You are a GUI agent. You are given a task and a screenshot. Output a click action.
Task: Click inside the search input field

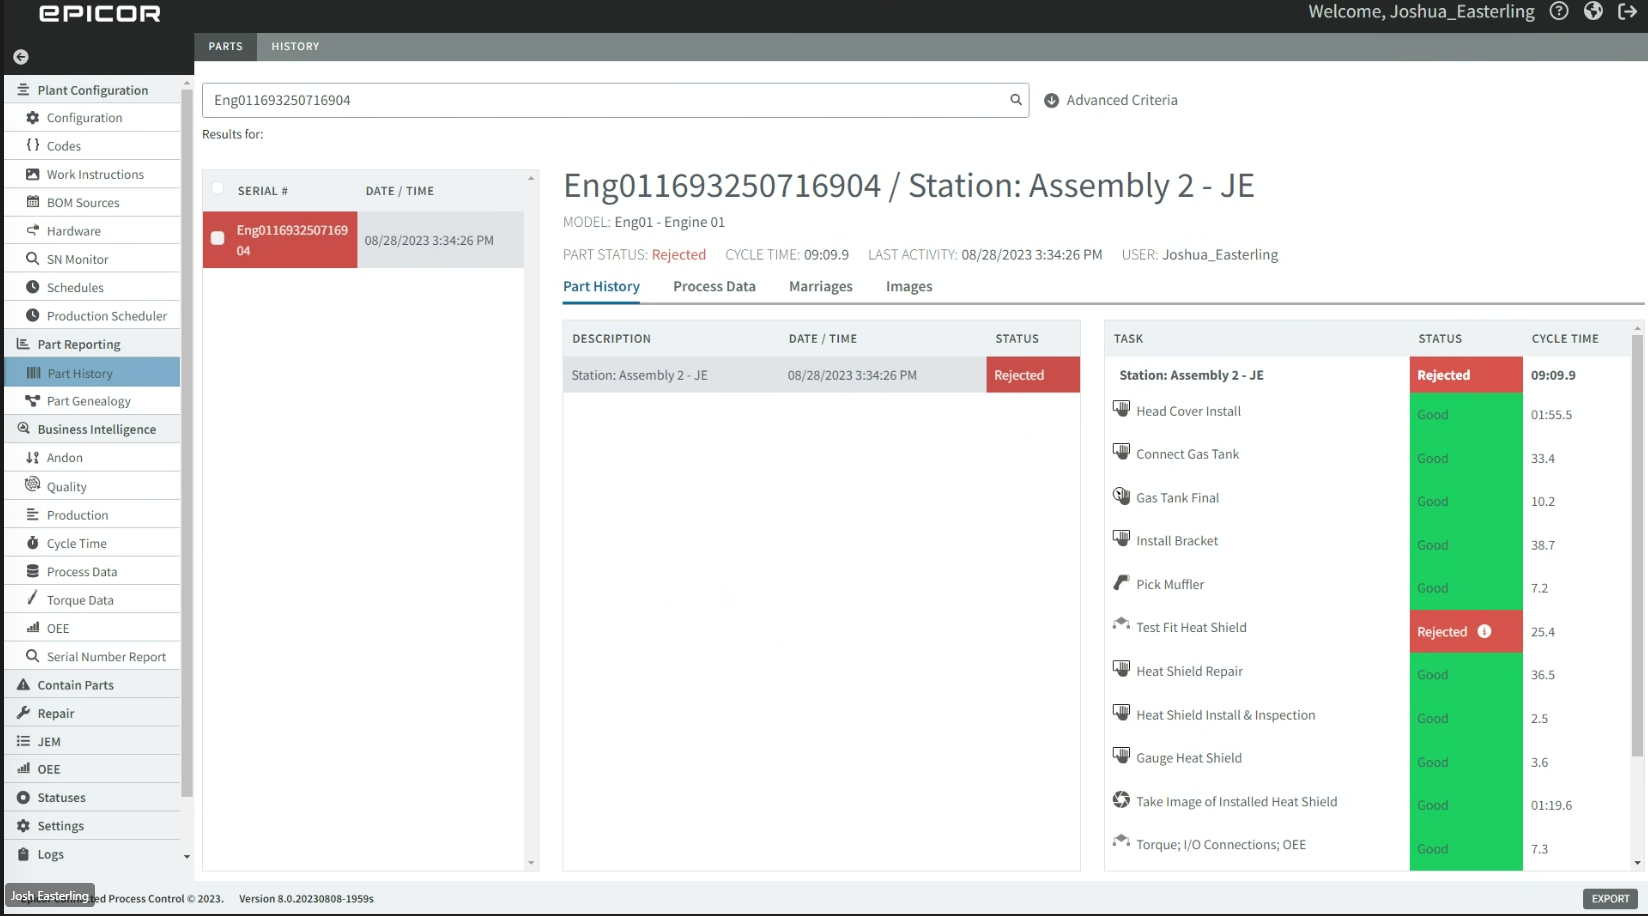coord(600,100)
